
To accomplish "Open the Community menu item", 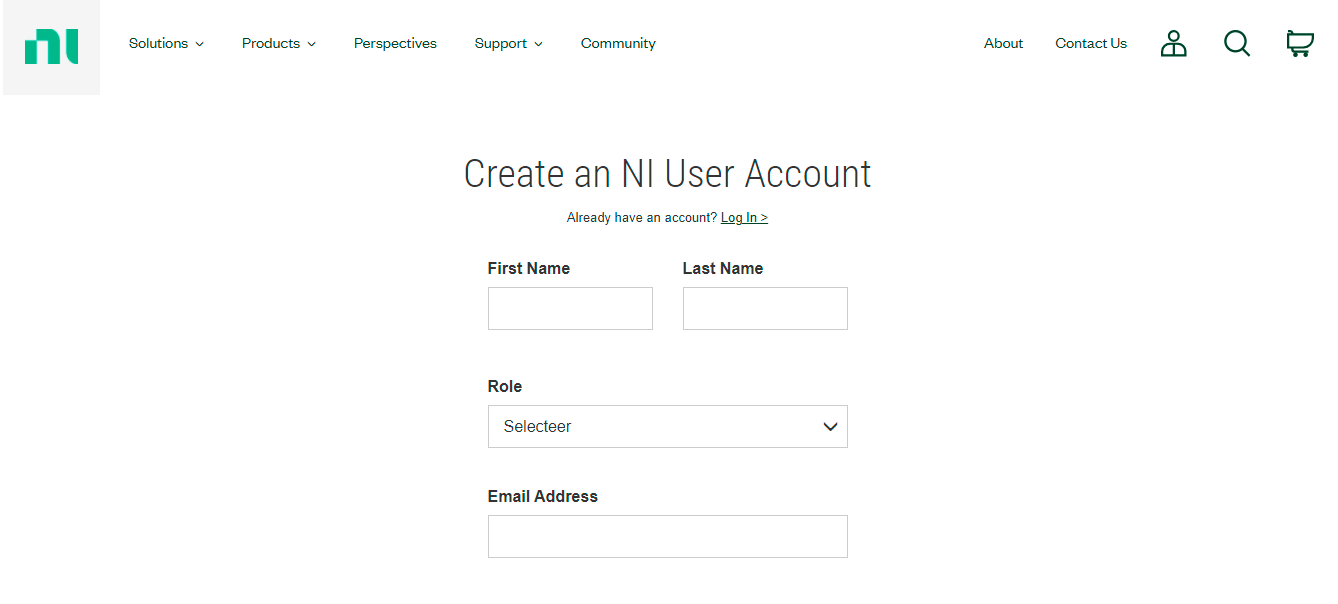I will point(618,43).
